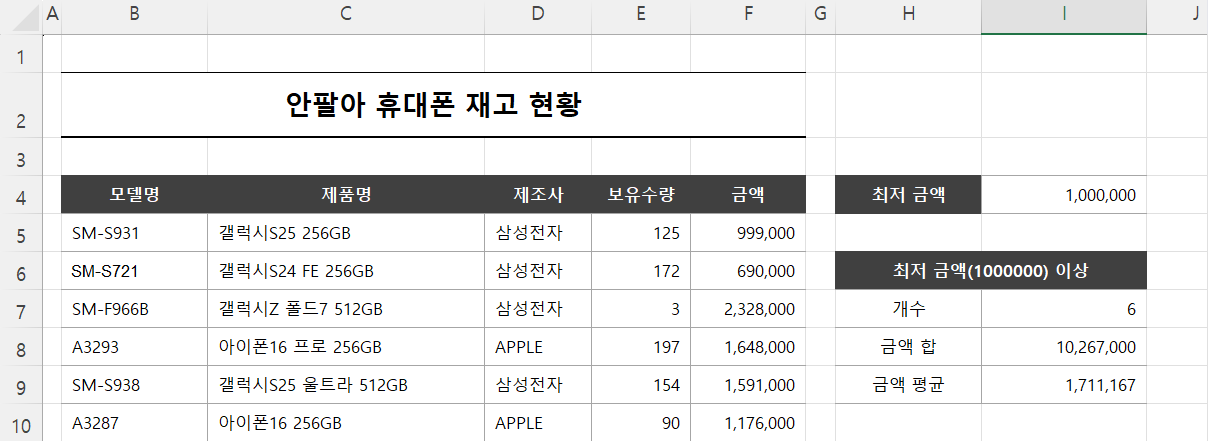Select the entire sheet using the corner triangle

[x=21, y=16]
